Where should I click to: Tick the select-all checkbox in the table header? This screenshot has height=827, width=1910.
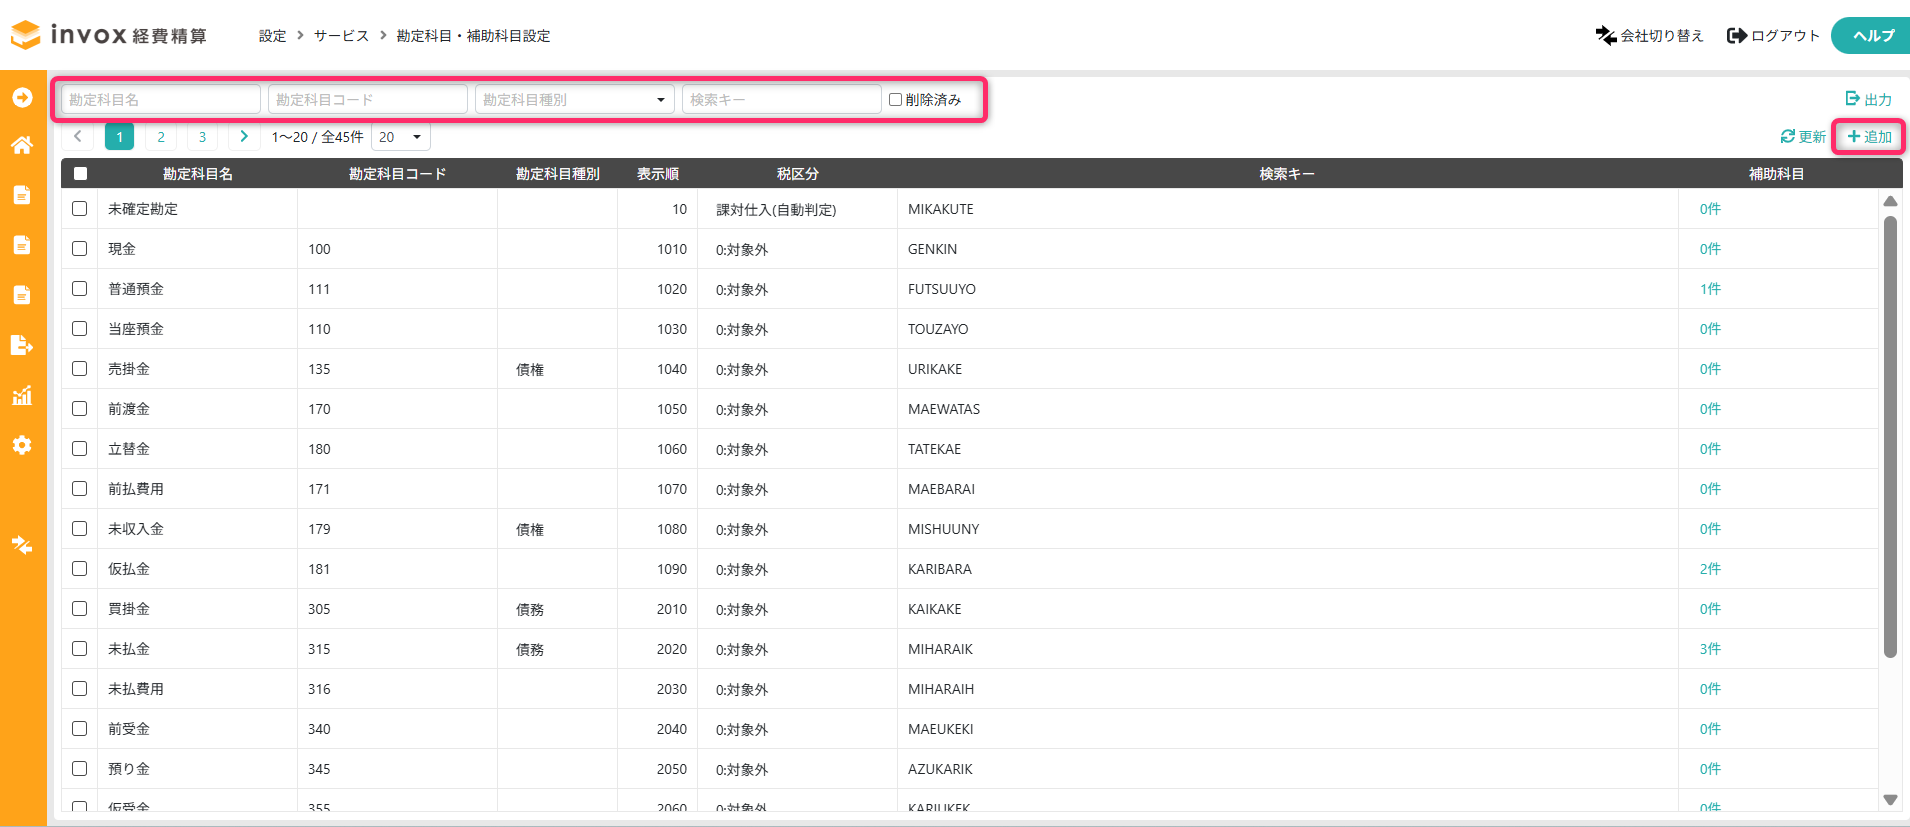click(x=80, y=174)
